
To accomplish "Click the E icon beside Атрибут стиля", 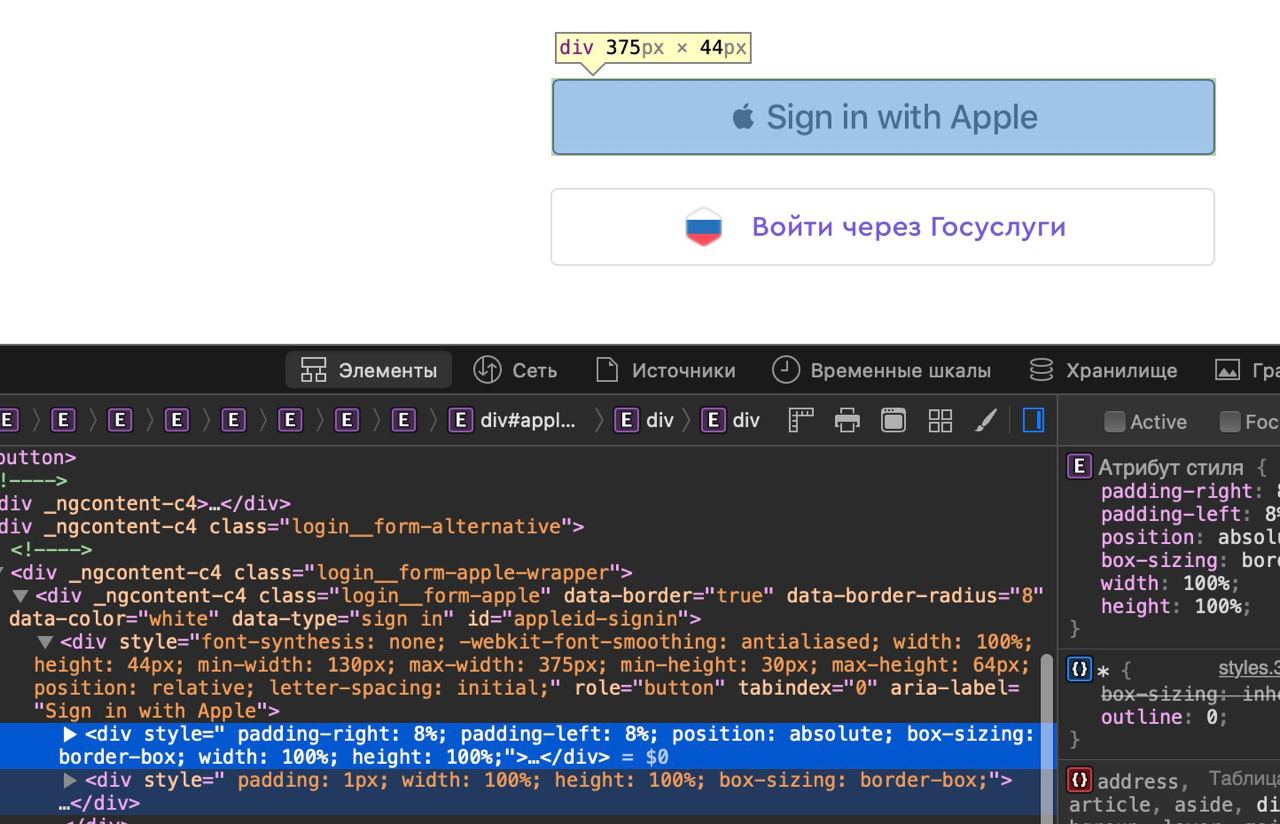I will pos(1079,467).
